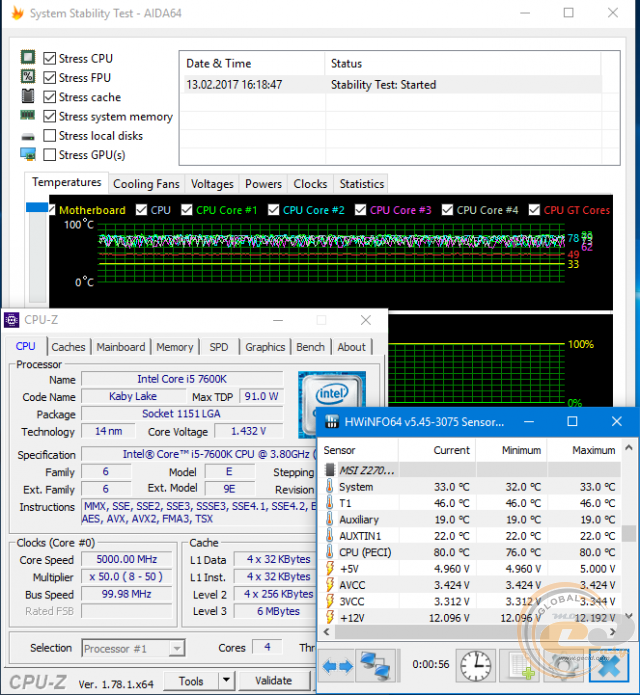Toggle CPU GT Cores graph checkbox
Image resolution: width=640 pixels, height=695 pixels.
click(x=534, y=210)
